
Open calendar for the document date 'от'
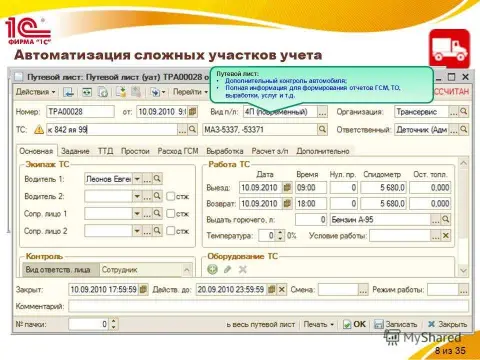point(192,112)
